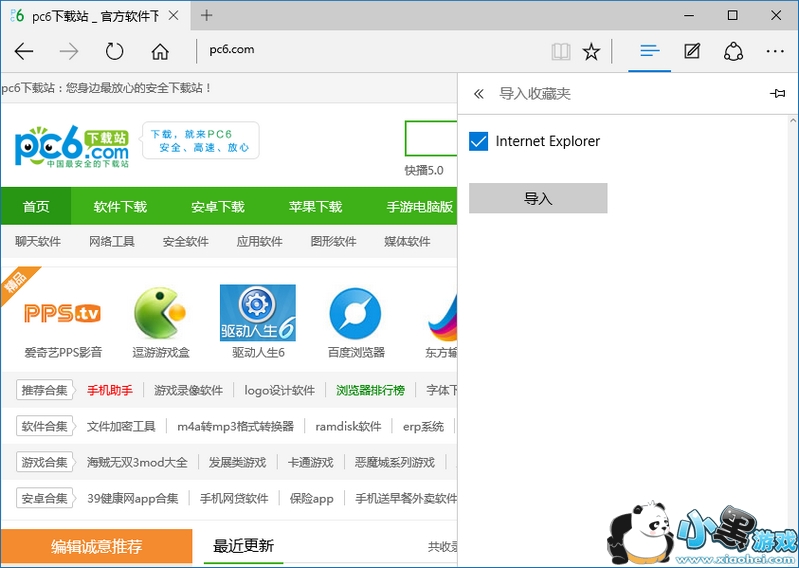The width and height of the screenshot is (799, 568).
Task: Open the More actions ellipsis menu
Action: 775,51
